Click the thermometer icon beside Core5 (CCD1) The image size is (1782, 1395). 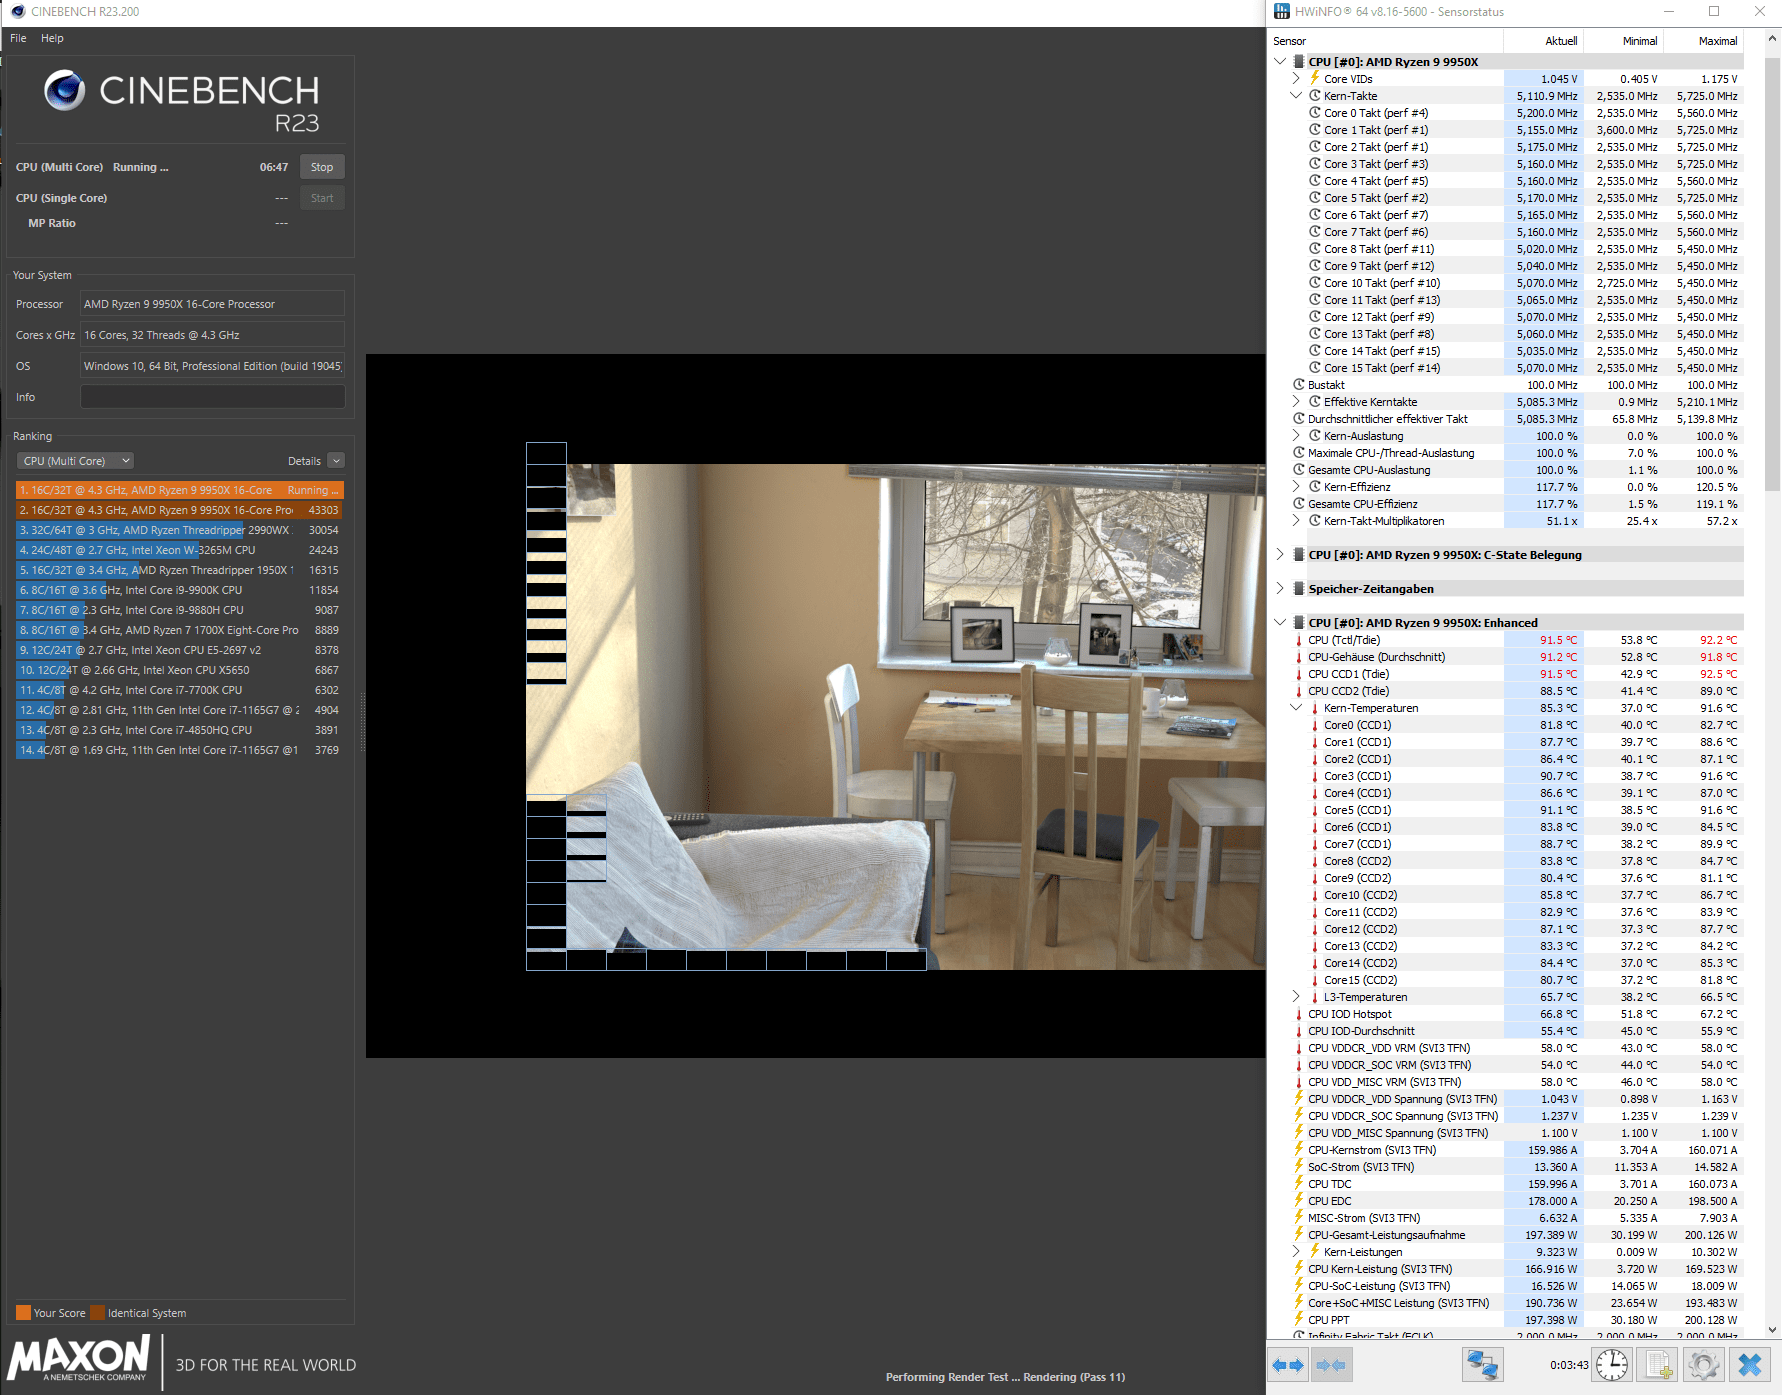[x=1315, y=810]
